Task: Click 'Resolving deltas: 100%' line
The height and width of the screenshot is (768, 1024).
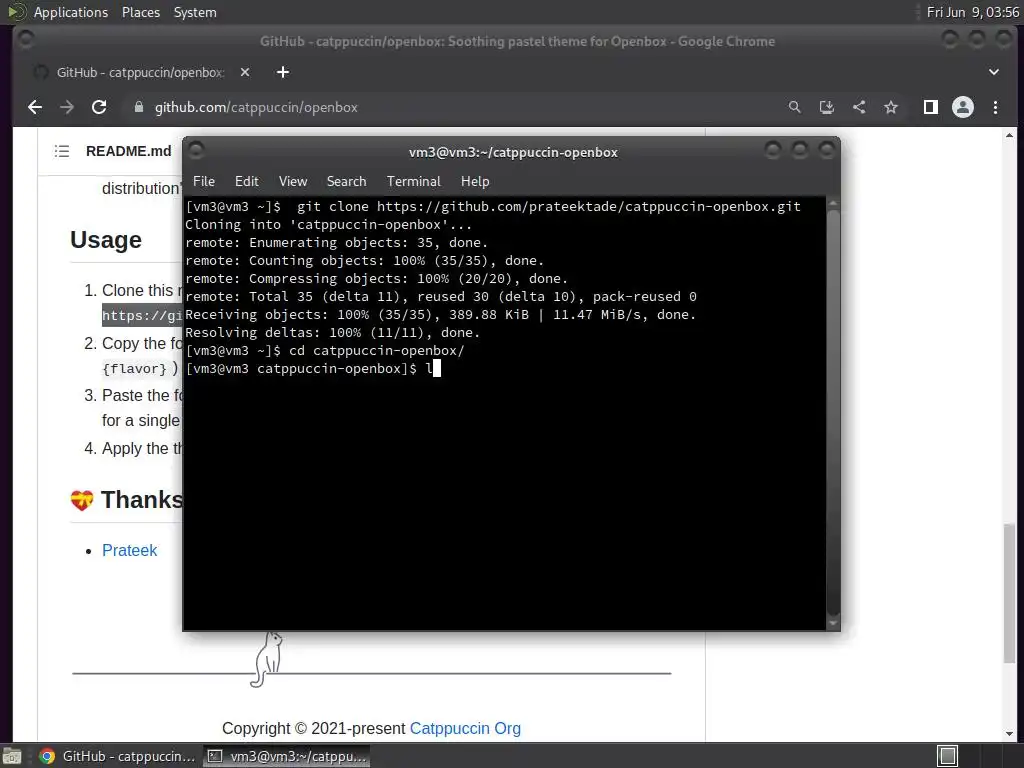Action: click(332, 332)
